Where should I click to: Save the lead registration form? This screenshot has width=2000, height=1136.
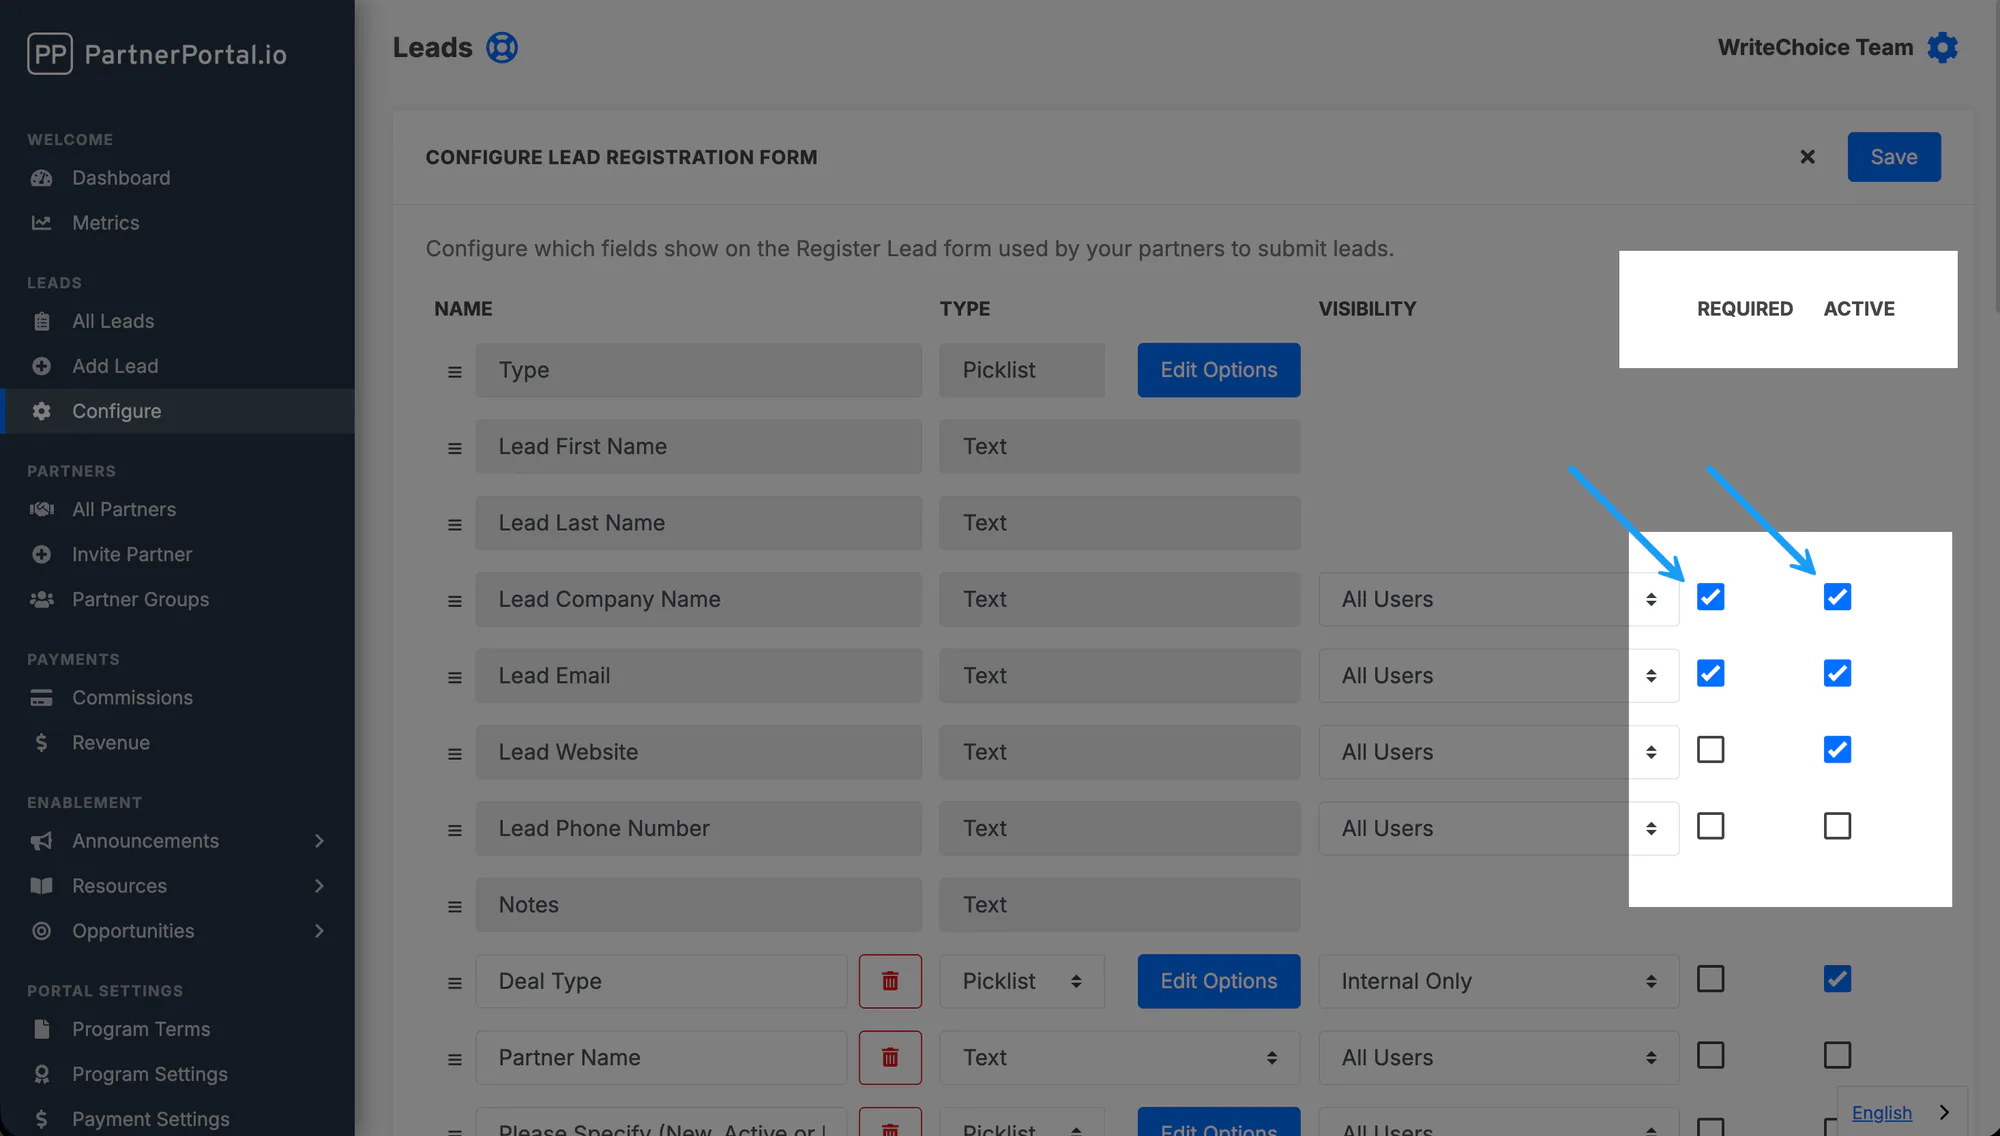(x=1894, y=157)
